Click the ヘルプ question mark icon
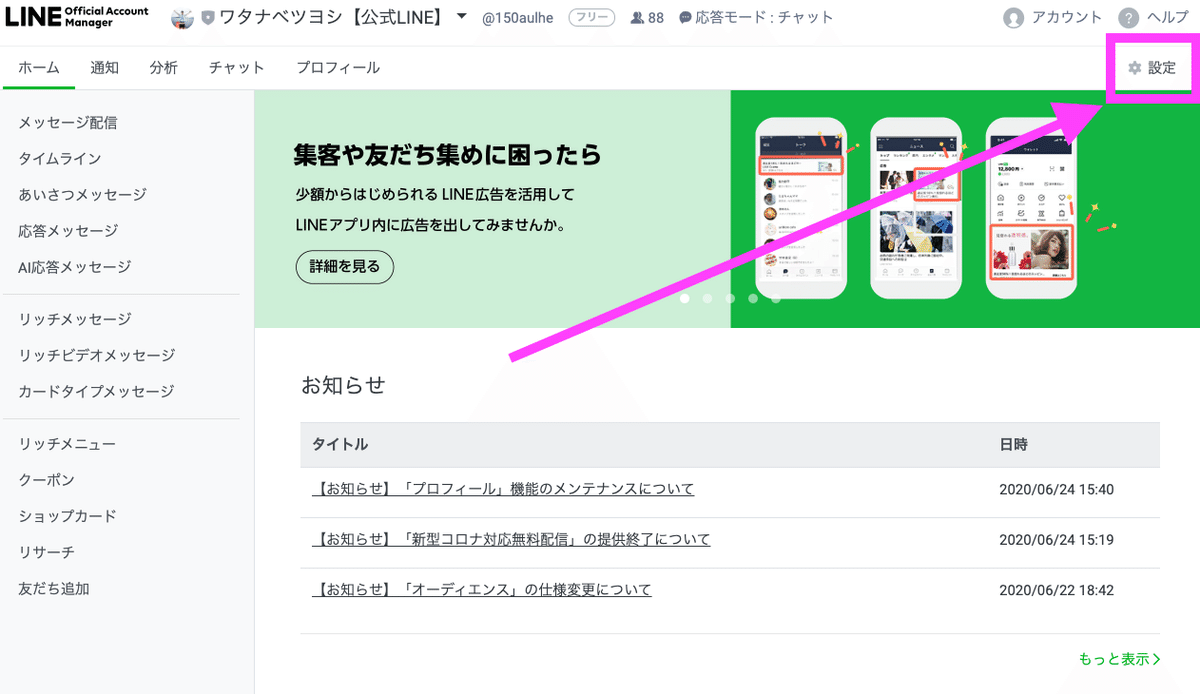 click(1129, 18)
